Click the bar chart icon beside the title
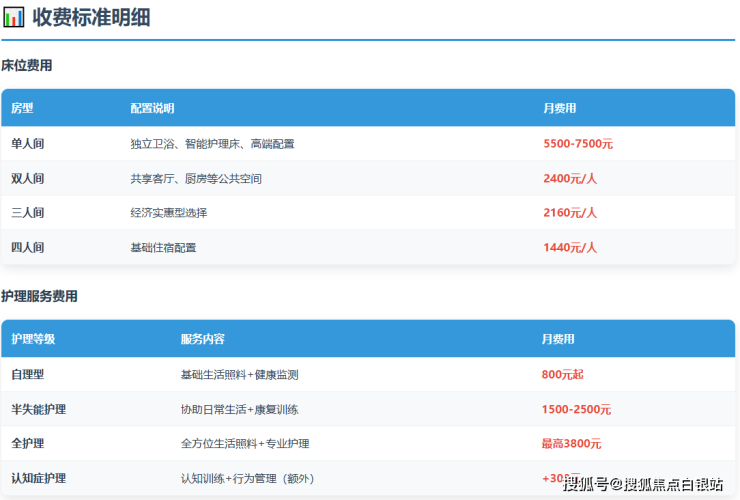Viewport: 740px width, 500px height. [14, 17]
